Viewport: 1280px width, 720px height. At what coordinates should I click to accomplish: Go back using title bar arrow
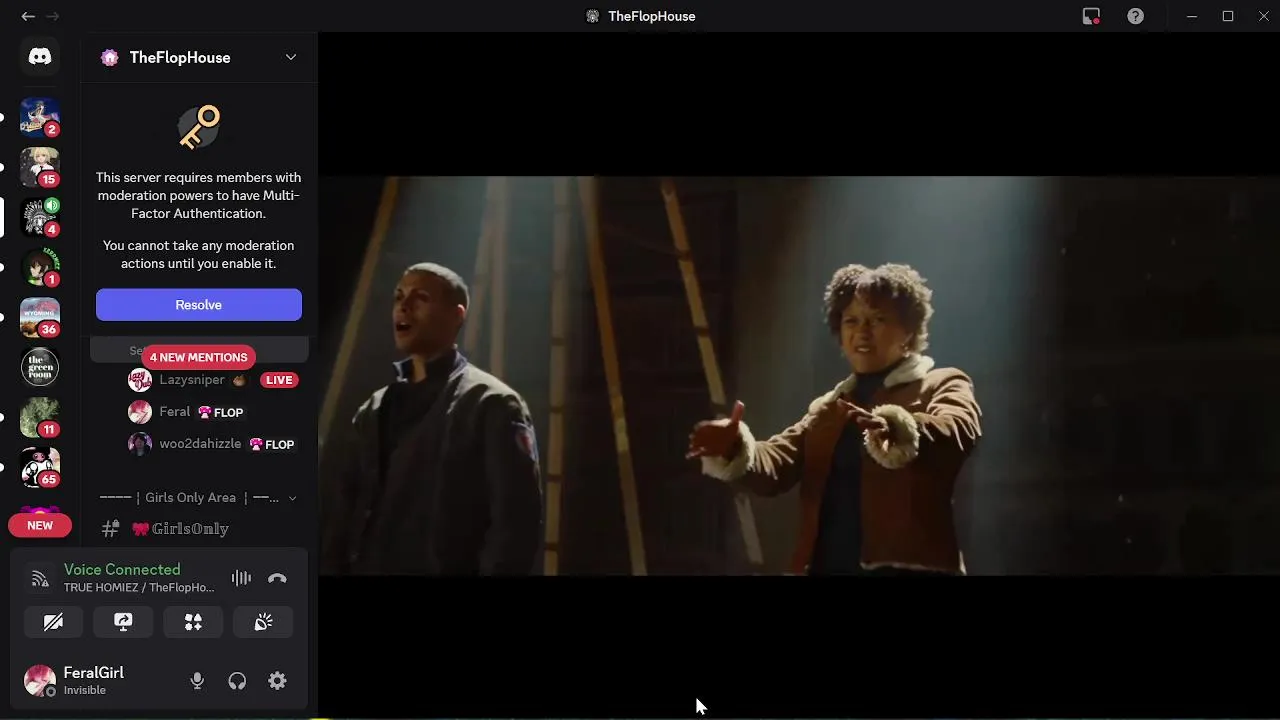point(28,16)
